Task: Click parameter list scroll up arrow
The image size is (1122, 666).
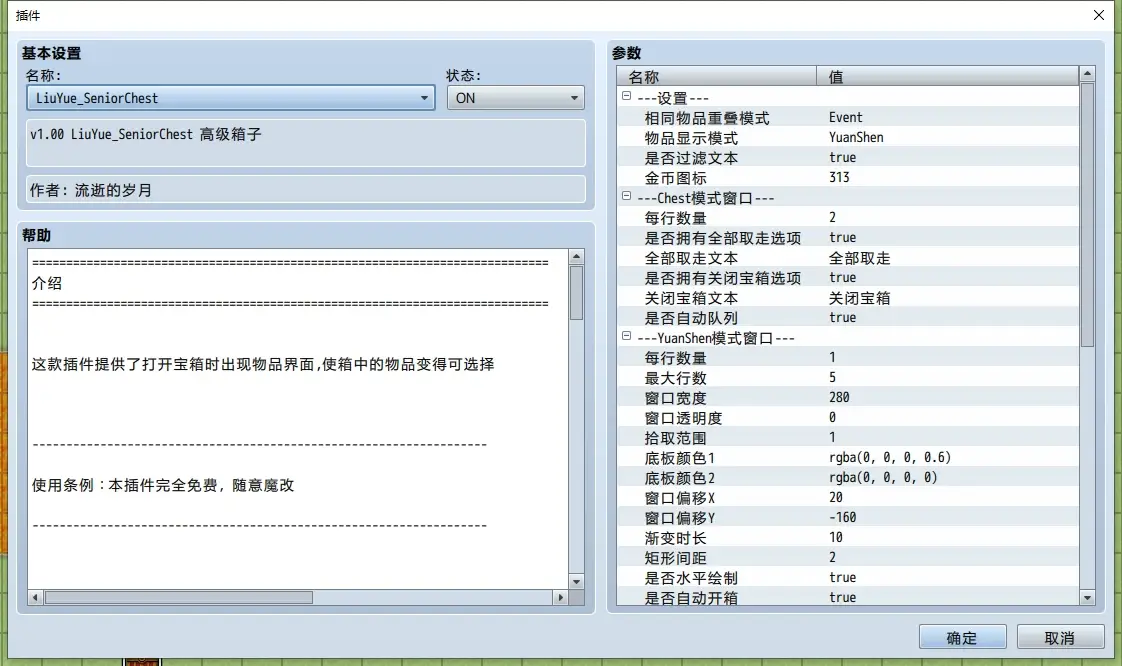Action: (x=1087, y=74)
